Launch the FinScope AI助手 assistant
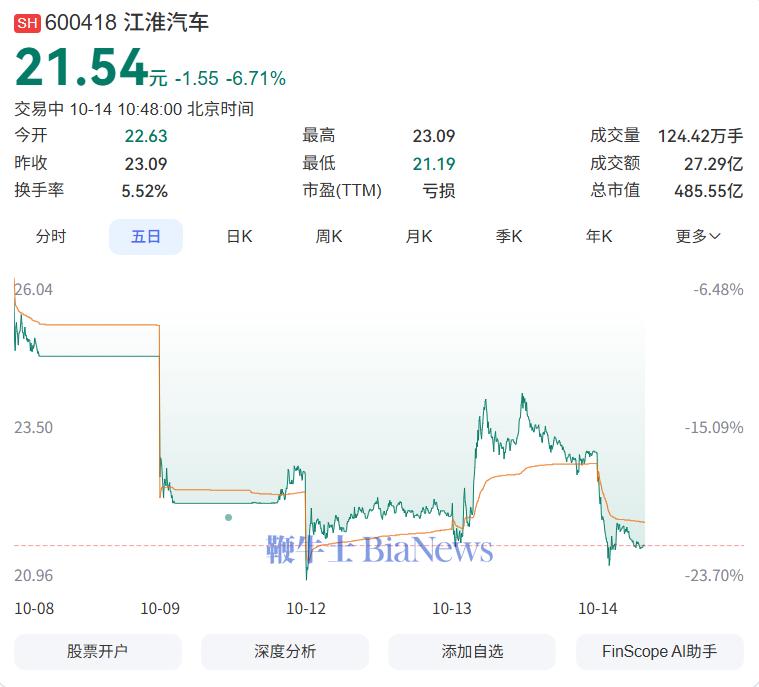 pyautogui.click(x=659, y=651)
